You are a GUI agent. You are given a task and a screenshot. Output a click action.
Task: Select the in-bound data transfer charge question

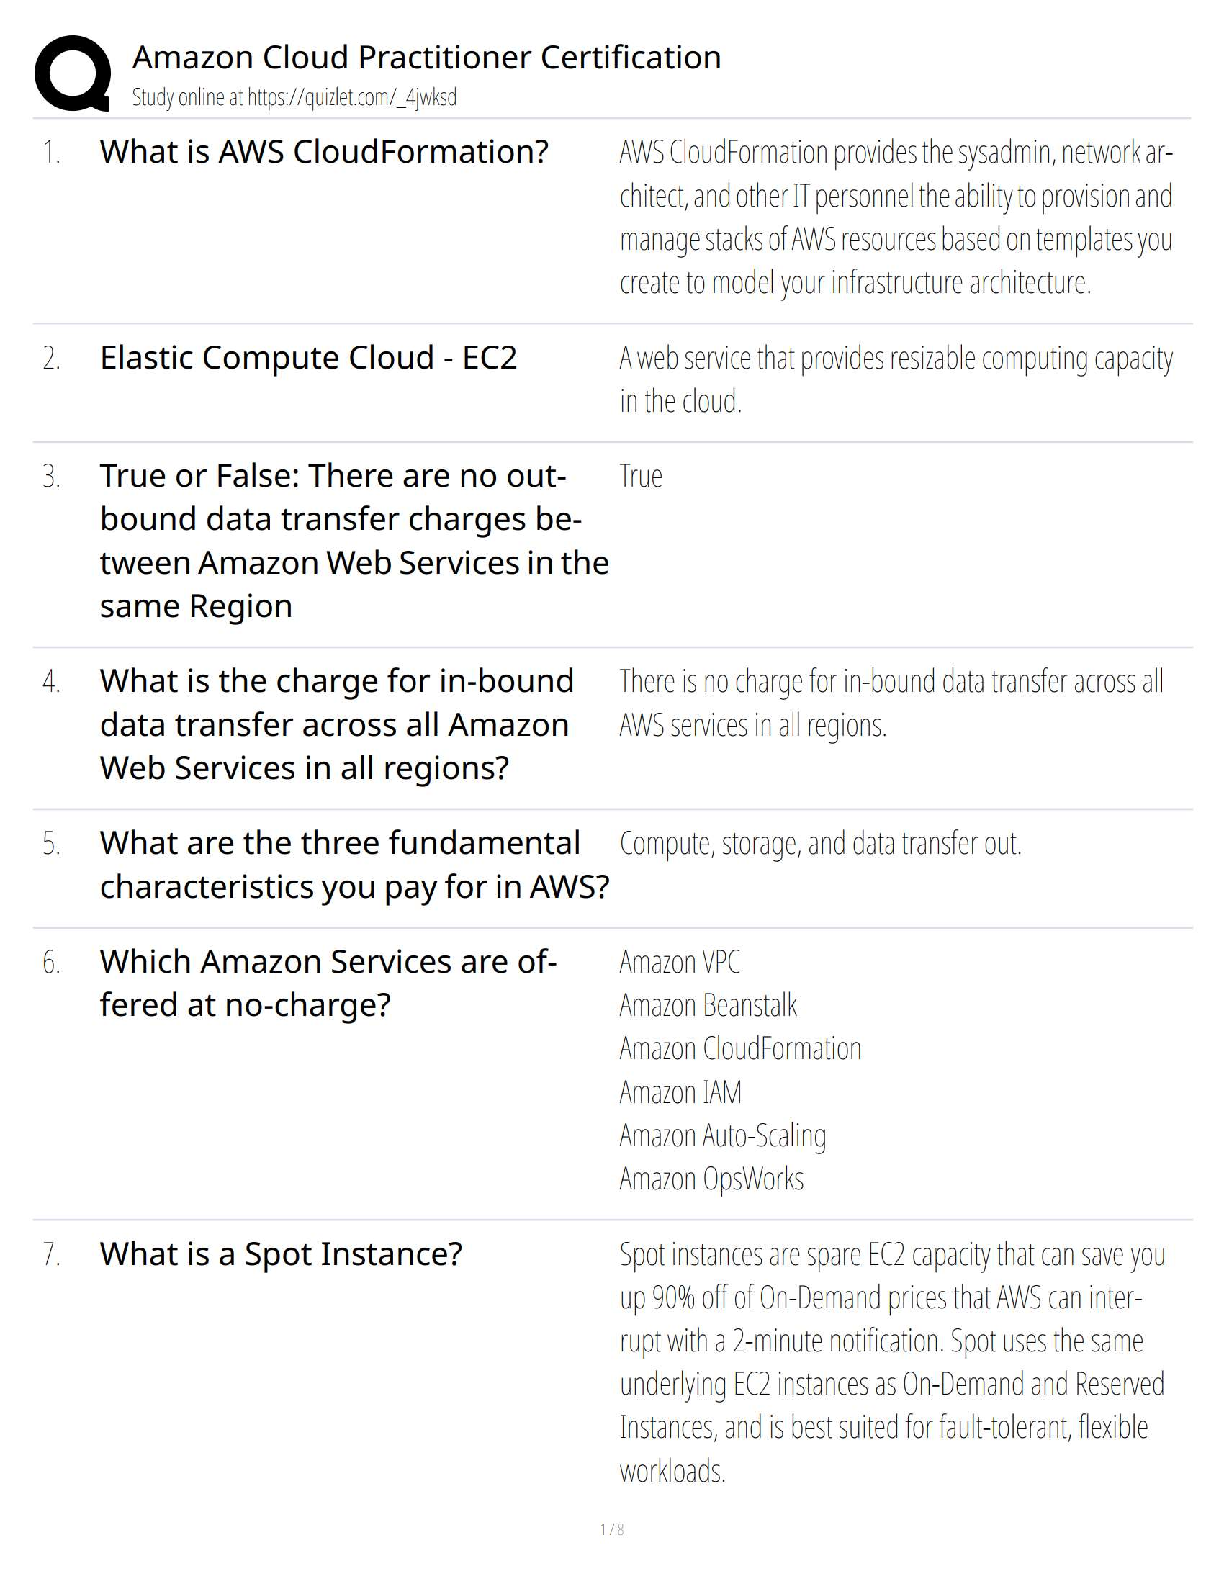336,724
